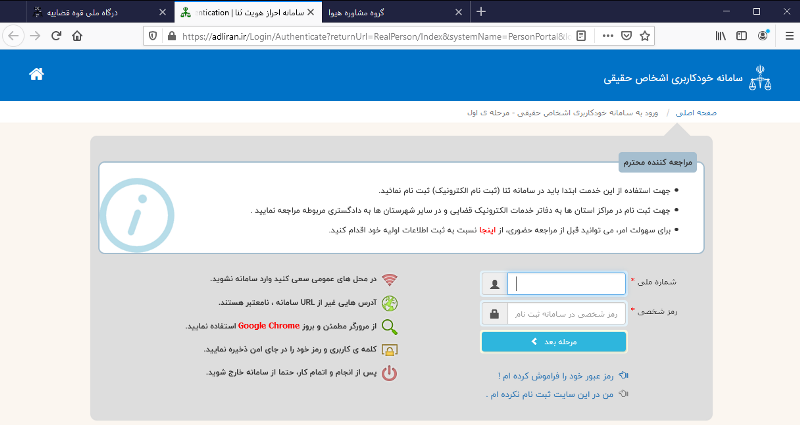The height and width of the screenshot is (425, 800).
Task: Show site security info via padlock icon
Action: 172,36
